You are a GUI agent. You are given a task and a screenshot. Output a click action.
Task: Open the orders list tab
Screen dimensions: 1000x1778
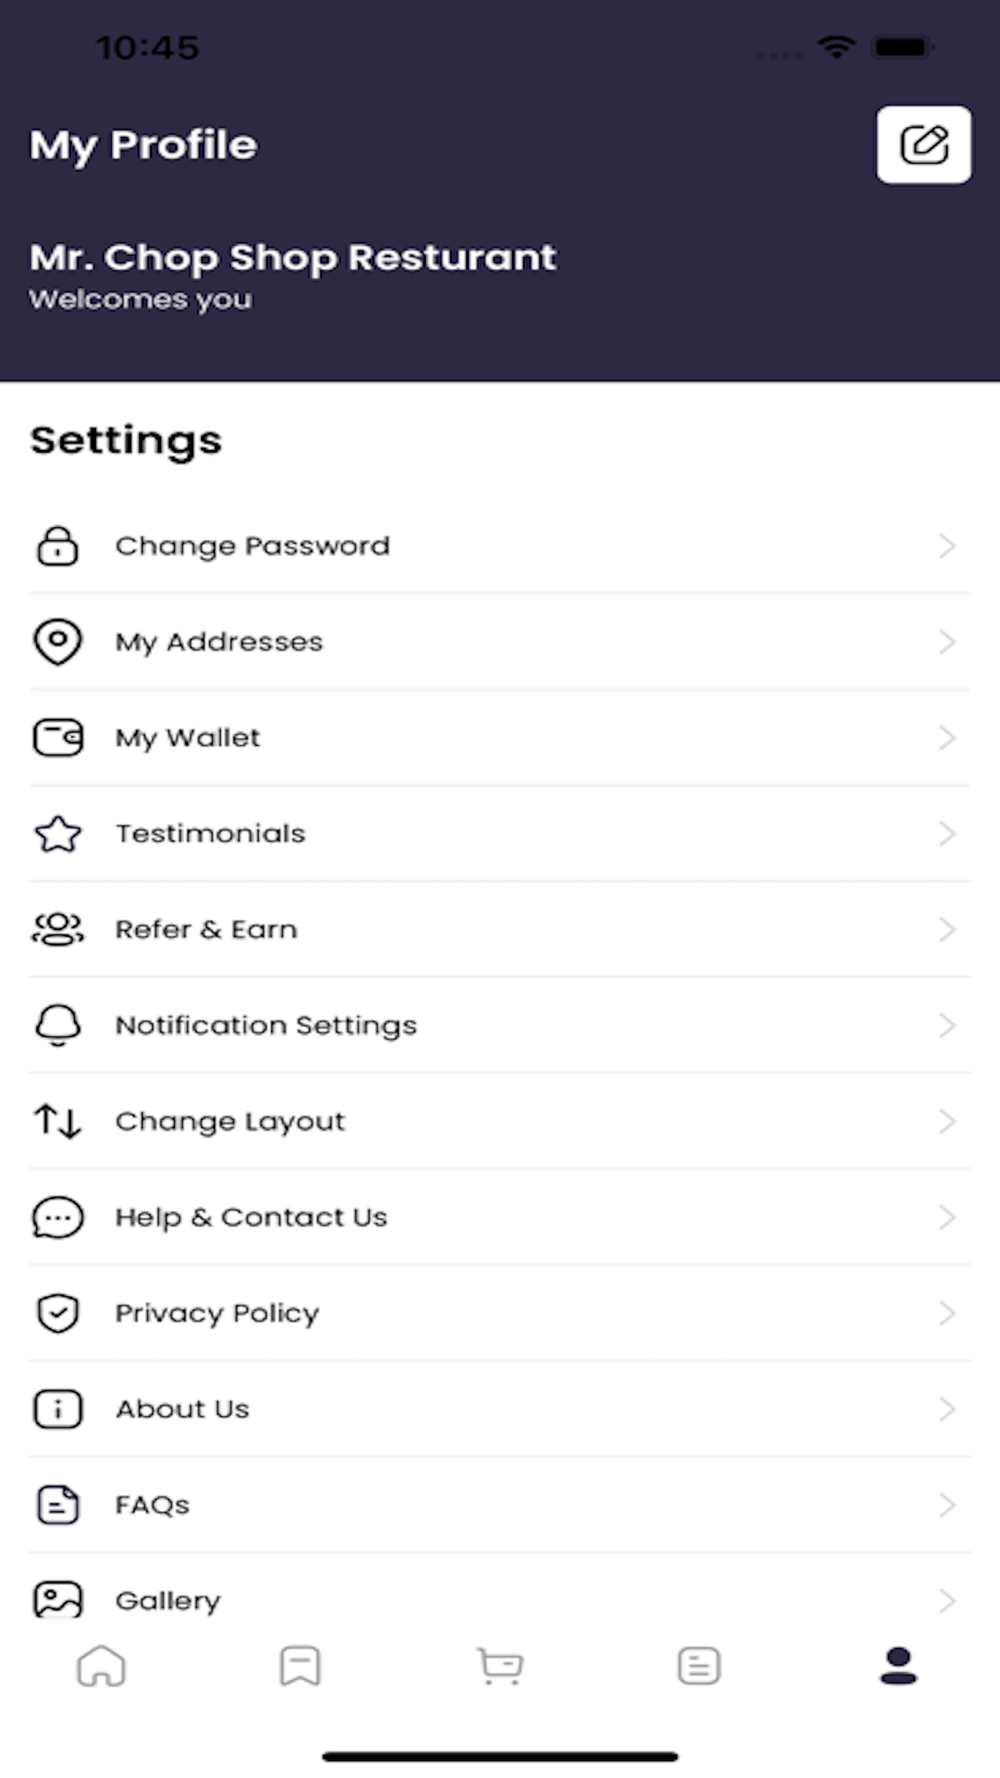click(699, 1666)
